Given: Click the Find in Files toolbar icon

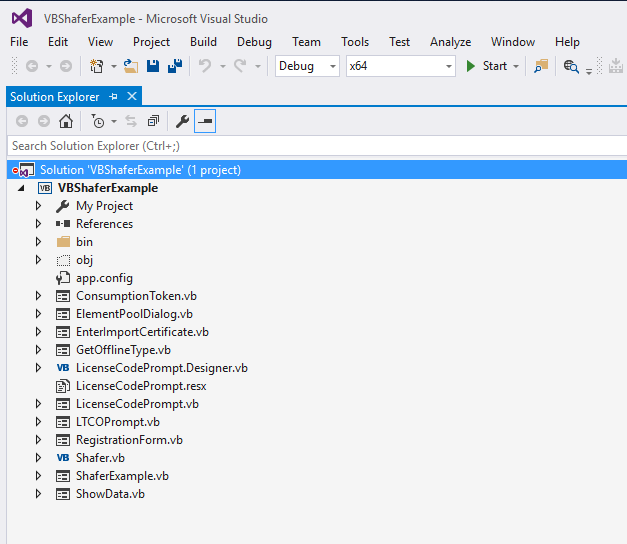Looking at the screenshot, I should [541, 66].
